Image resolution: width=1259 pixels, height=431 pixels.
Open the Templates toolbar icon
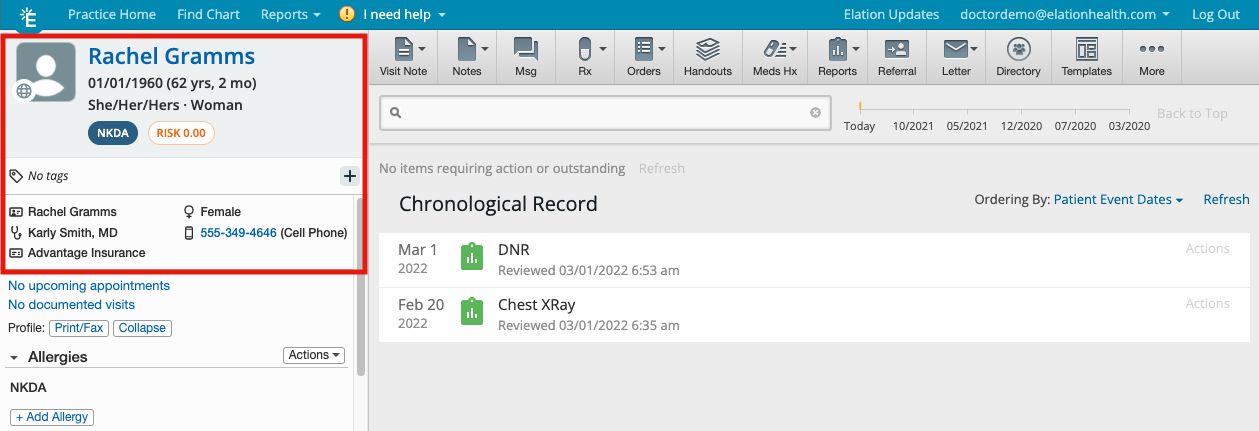[1086, 56]
